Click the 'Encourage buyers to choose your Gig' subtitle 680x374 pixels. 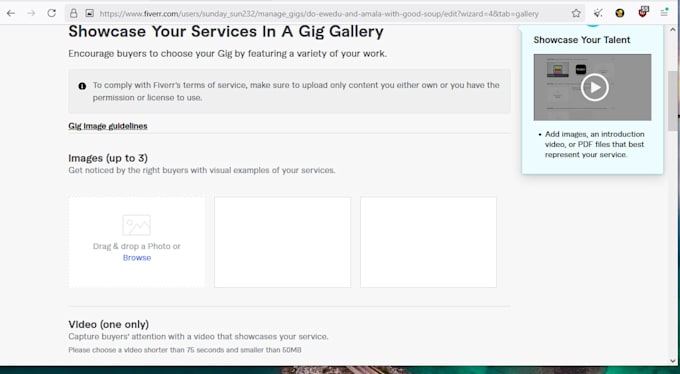(x=227, y=54)
